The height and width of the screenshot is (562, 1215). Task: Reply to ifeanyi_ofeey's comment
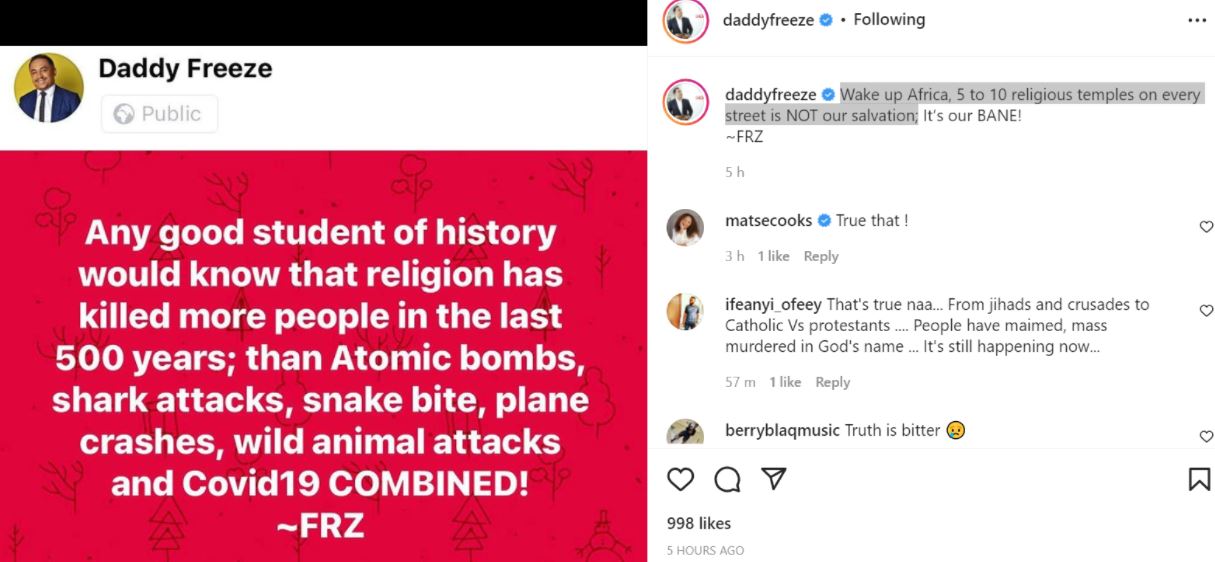pyautogui.click(x=832, y=382)
